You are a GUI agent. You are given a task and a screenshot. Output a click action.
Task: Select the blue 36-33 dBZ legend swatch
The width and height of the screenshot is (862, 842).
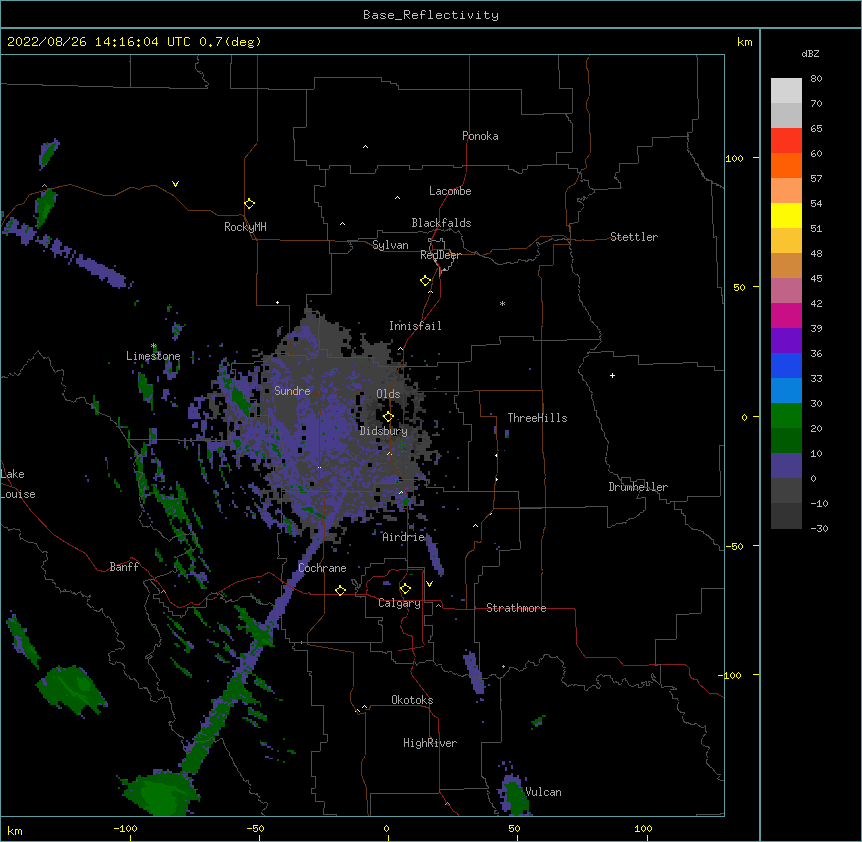click(x=786, y=365)
